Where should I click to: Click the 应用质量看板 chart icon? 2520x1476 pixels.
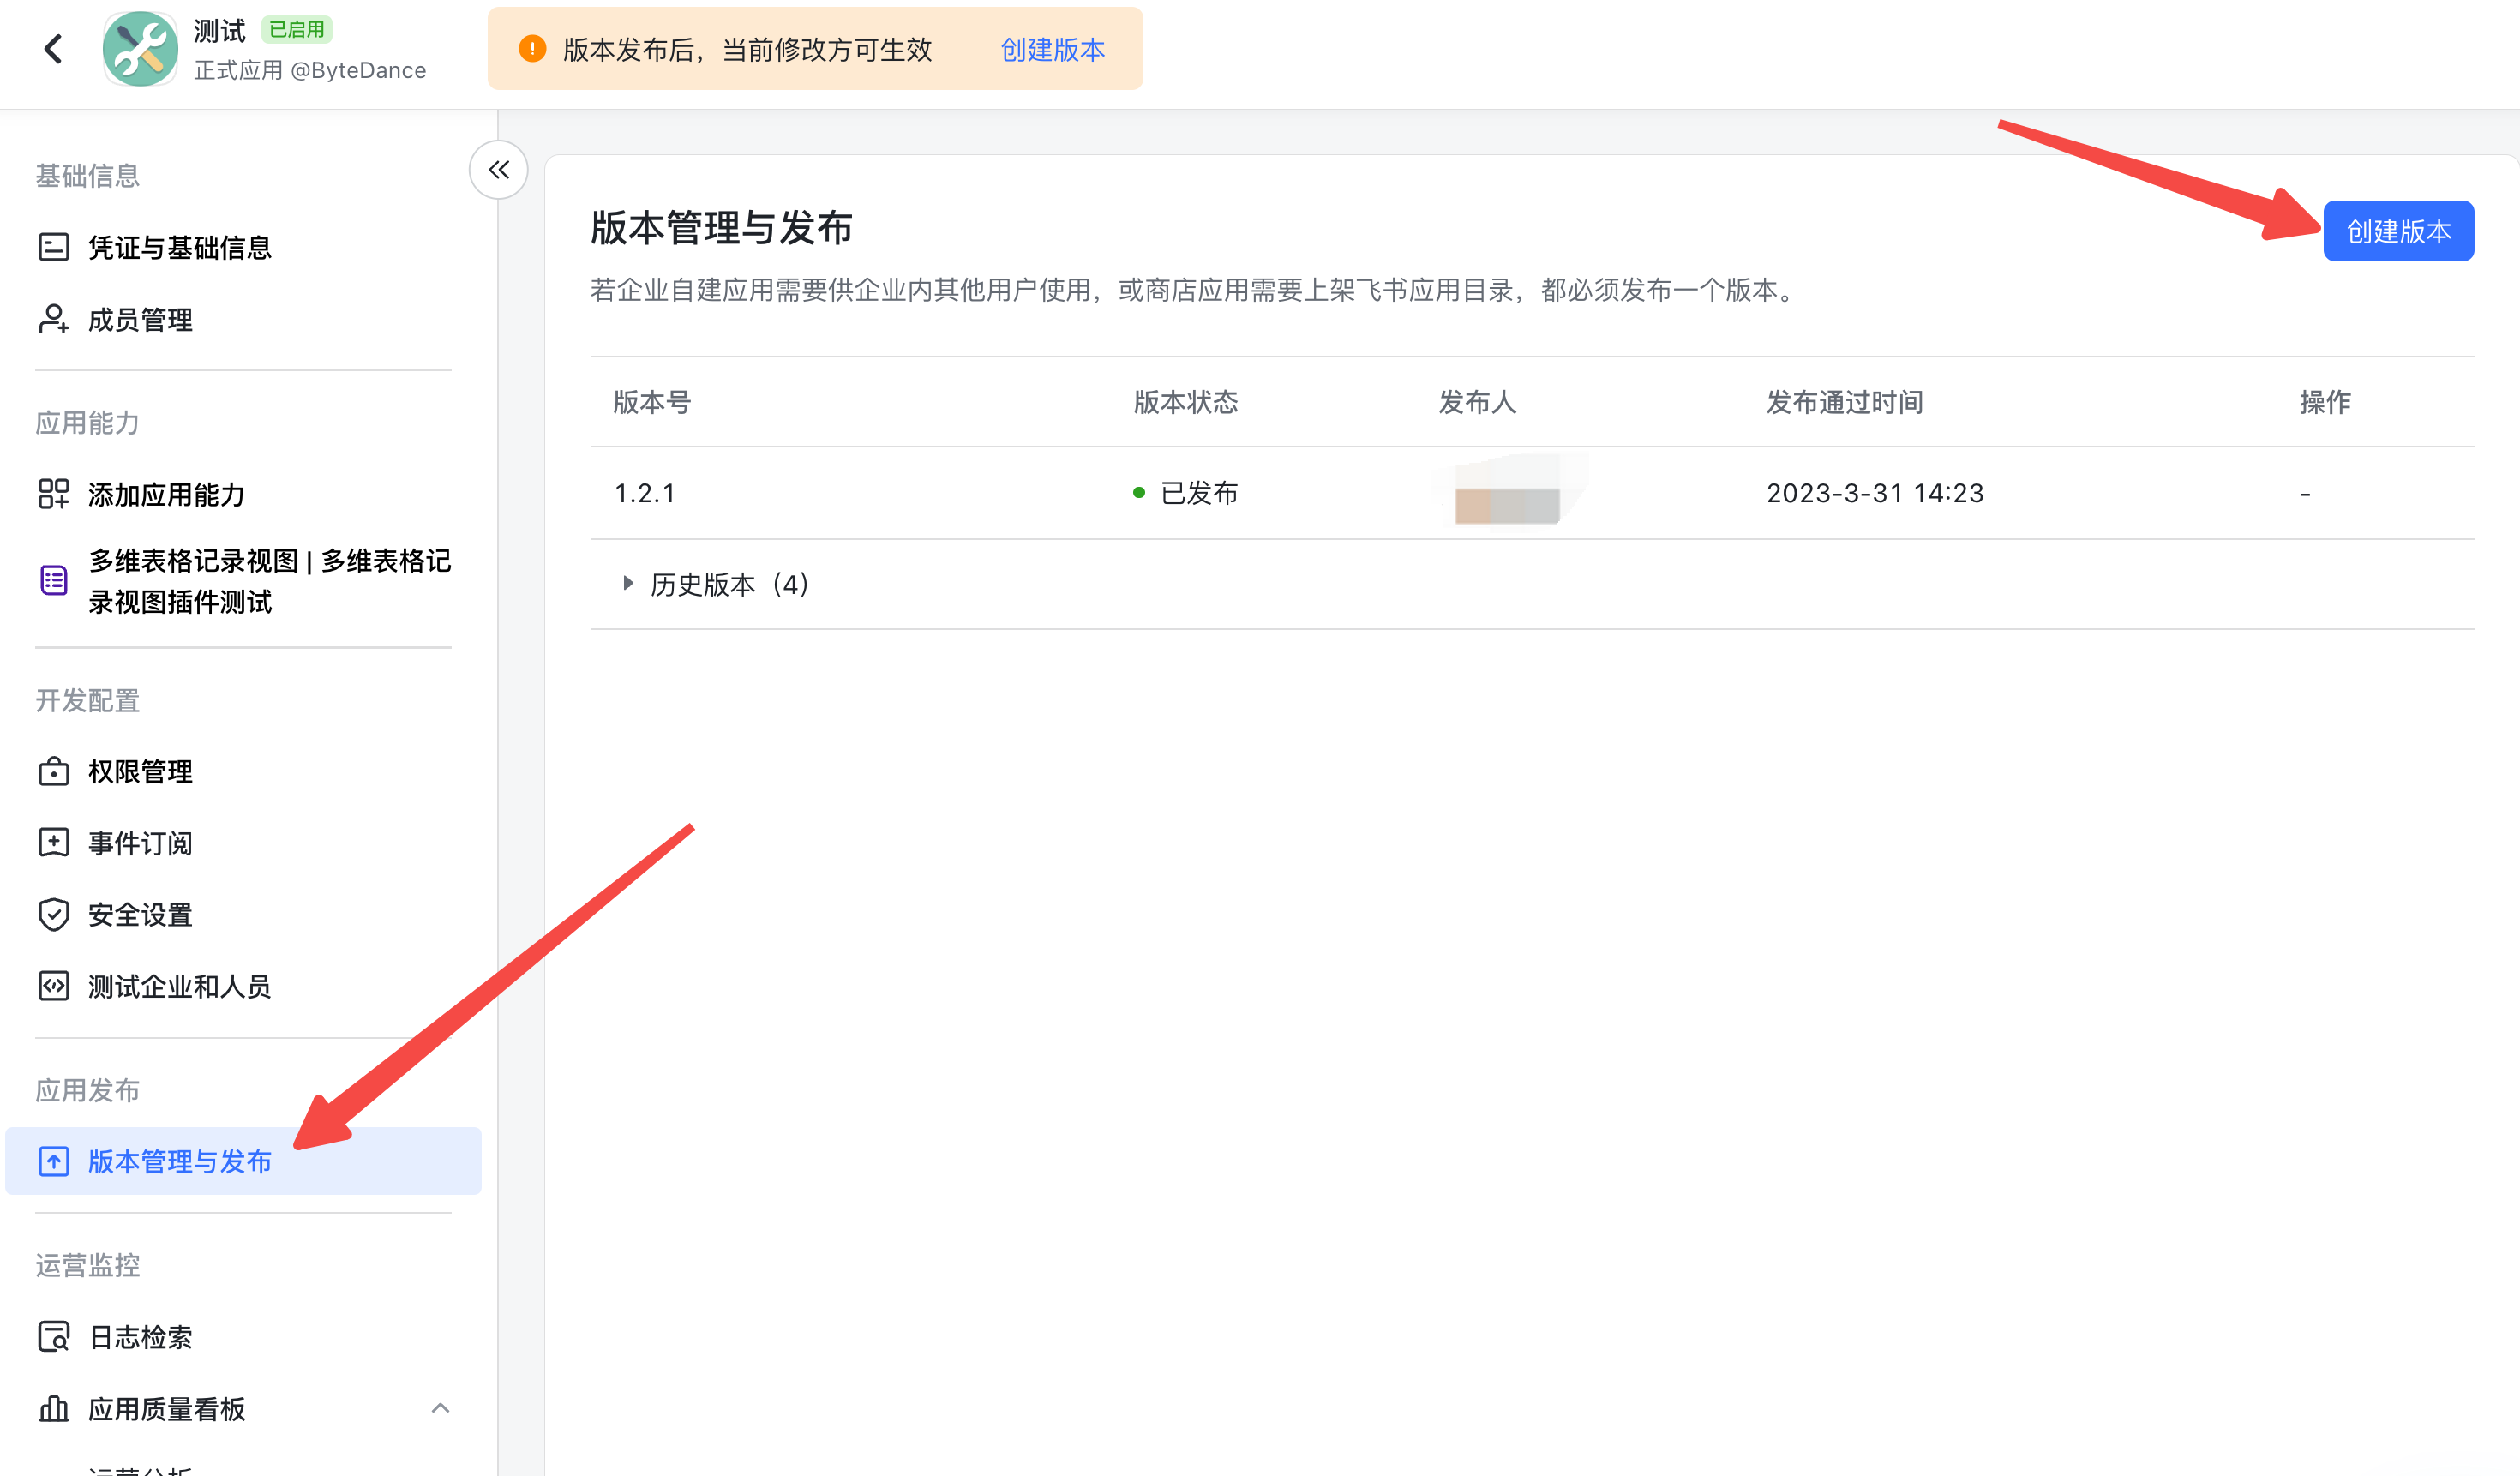(x=54, y=1409)
